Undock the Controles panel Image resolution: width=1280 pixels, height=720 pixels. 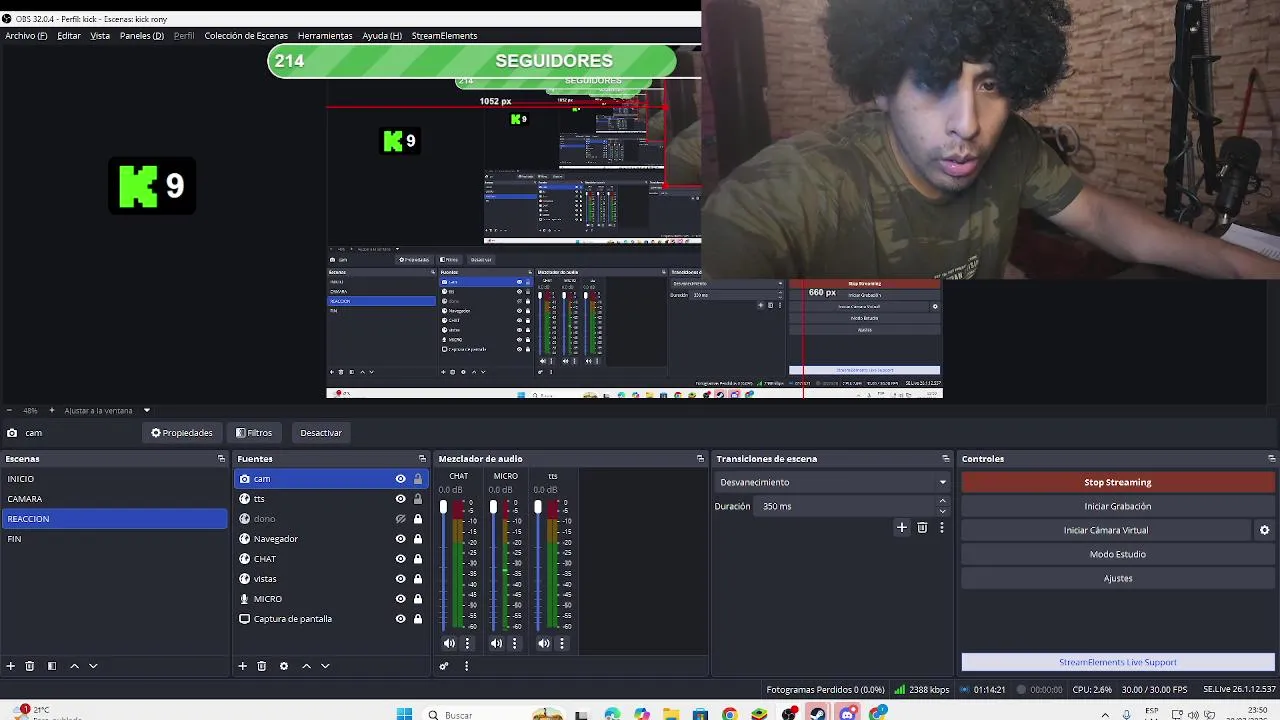coord(1271,459)
